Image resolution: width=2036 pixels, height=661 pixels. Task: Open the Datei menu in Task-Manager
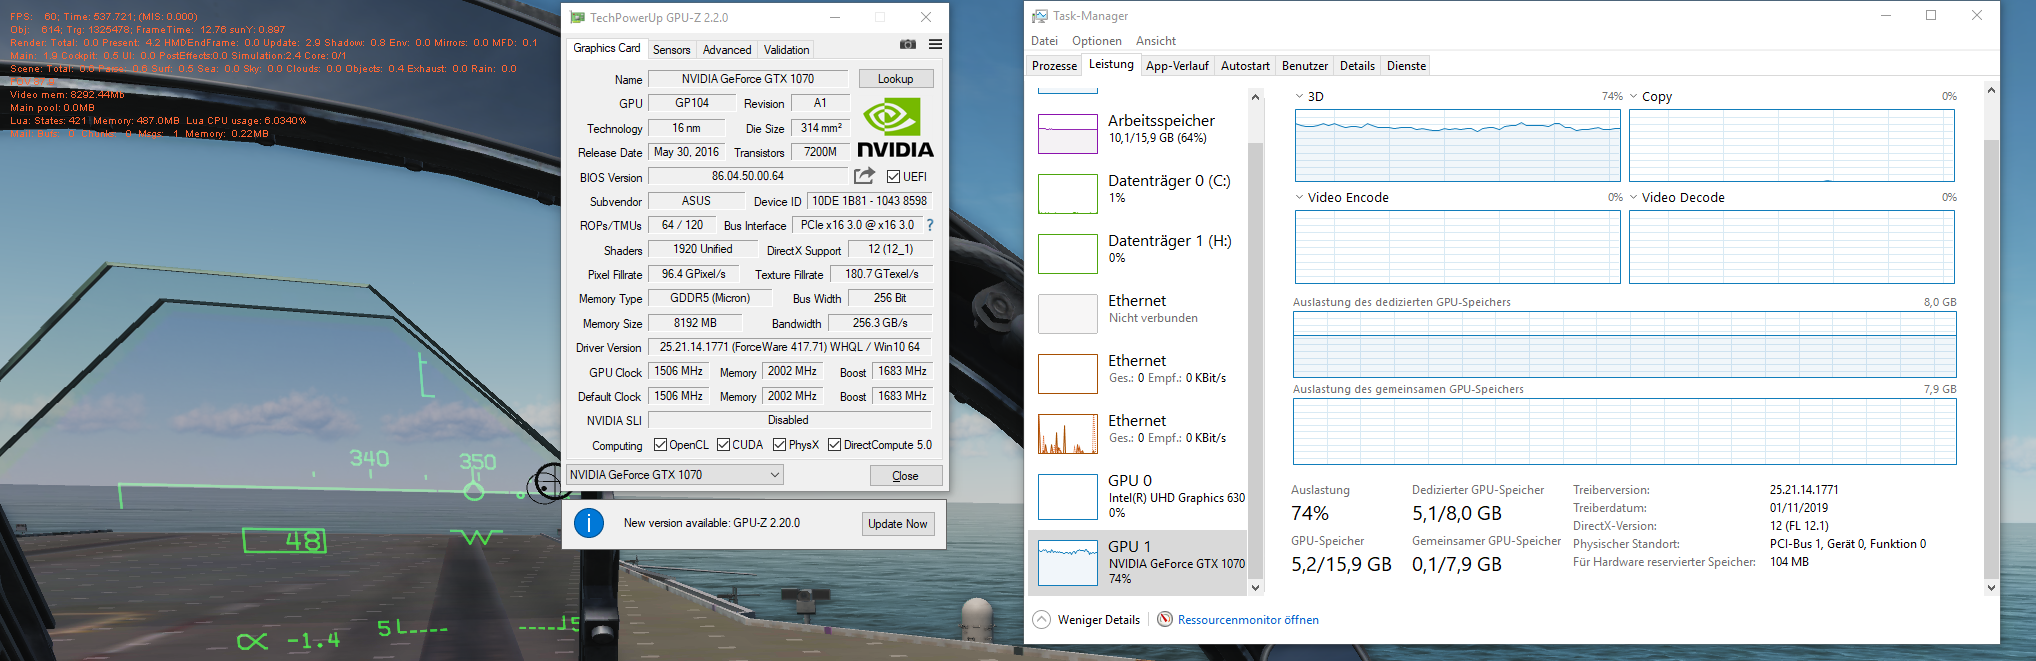click(1044, 41)
